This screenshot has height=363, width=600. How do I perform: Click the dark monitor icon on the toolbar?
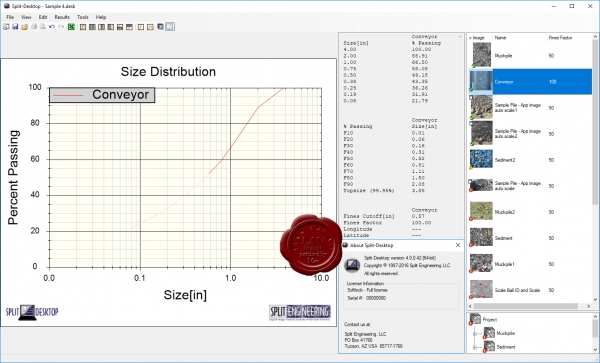pos(160,27)
